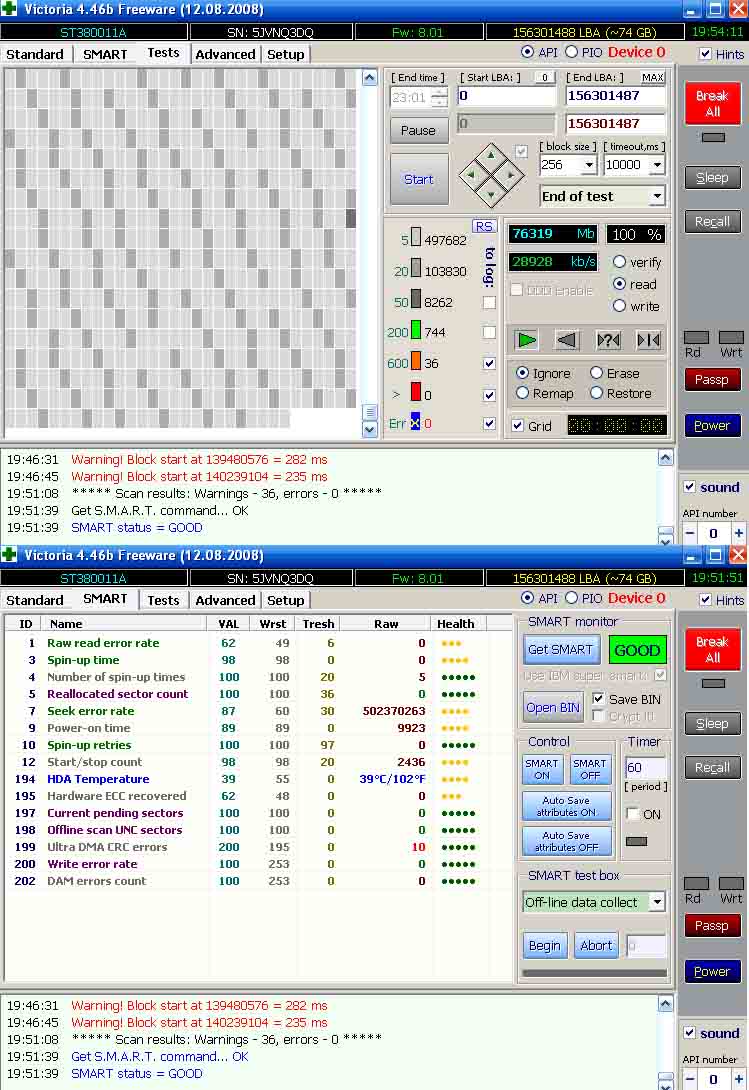Screen dimensions: 749x1090
Task: Open the Setup tab in Tests window
Action: tap(286, 54)
